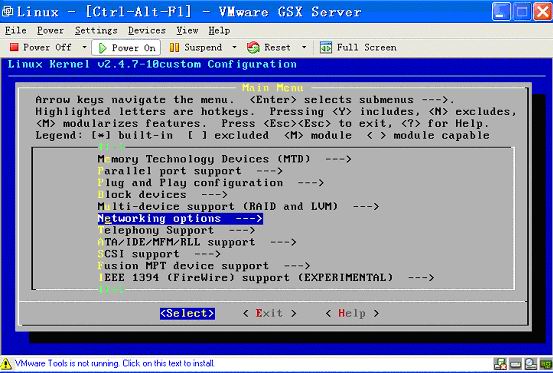
Task: Click the Power On button label
Action: (134, 48)
